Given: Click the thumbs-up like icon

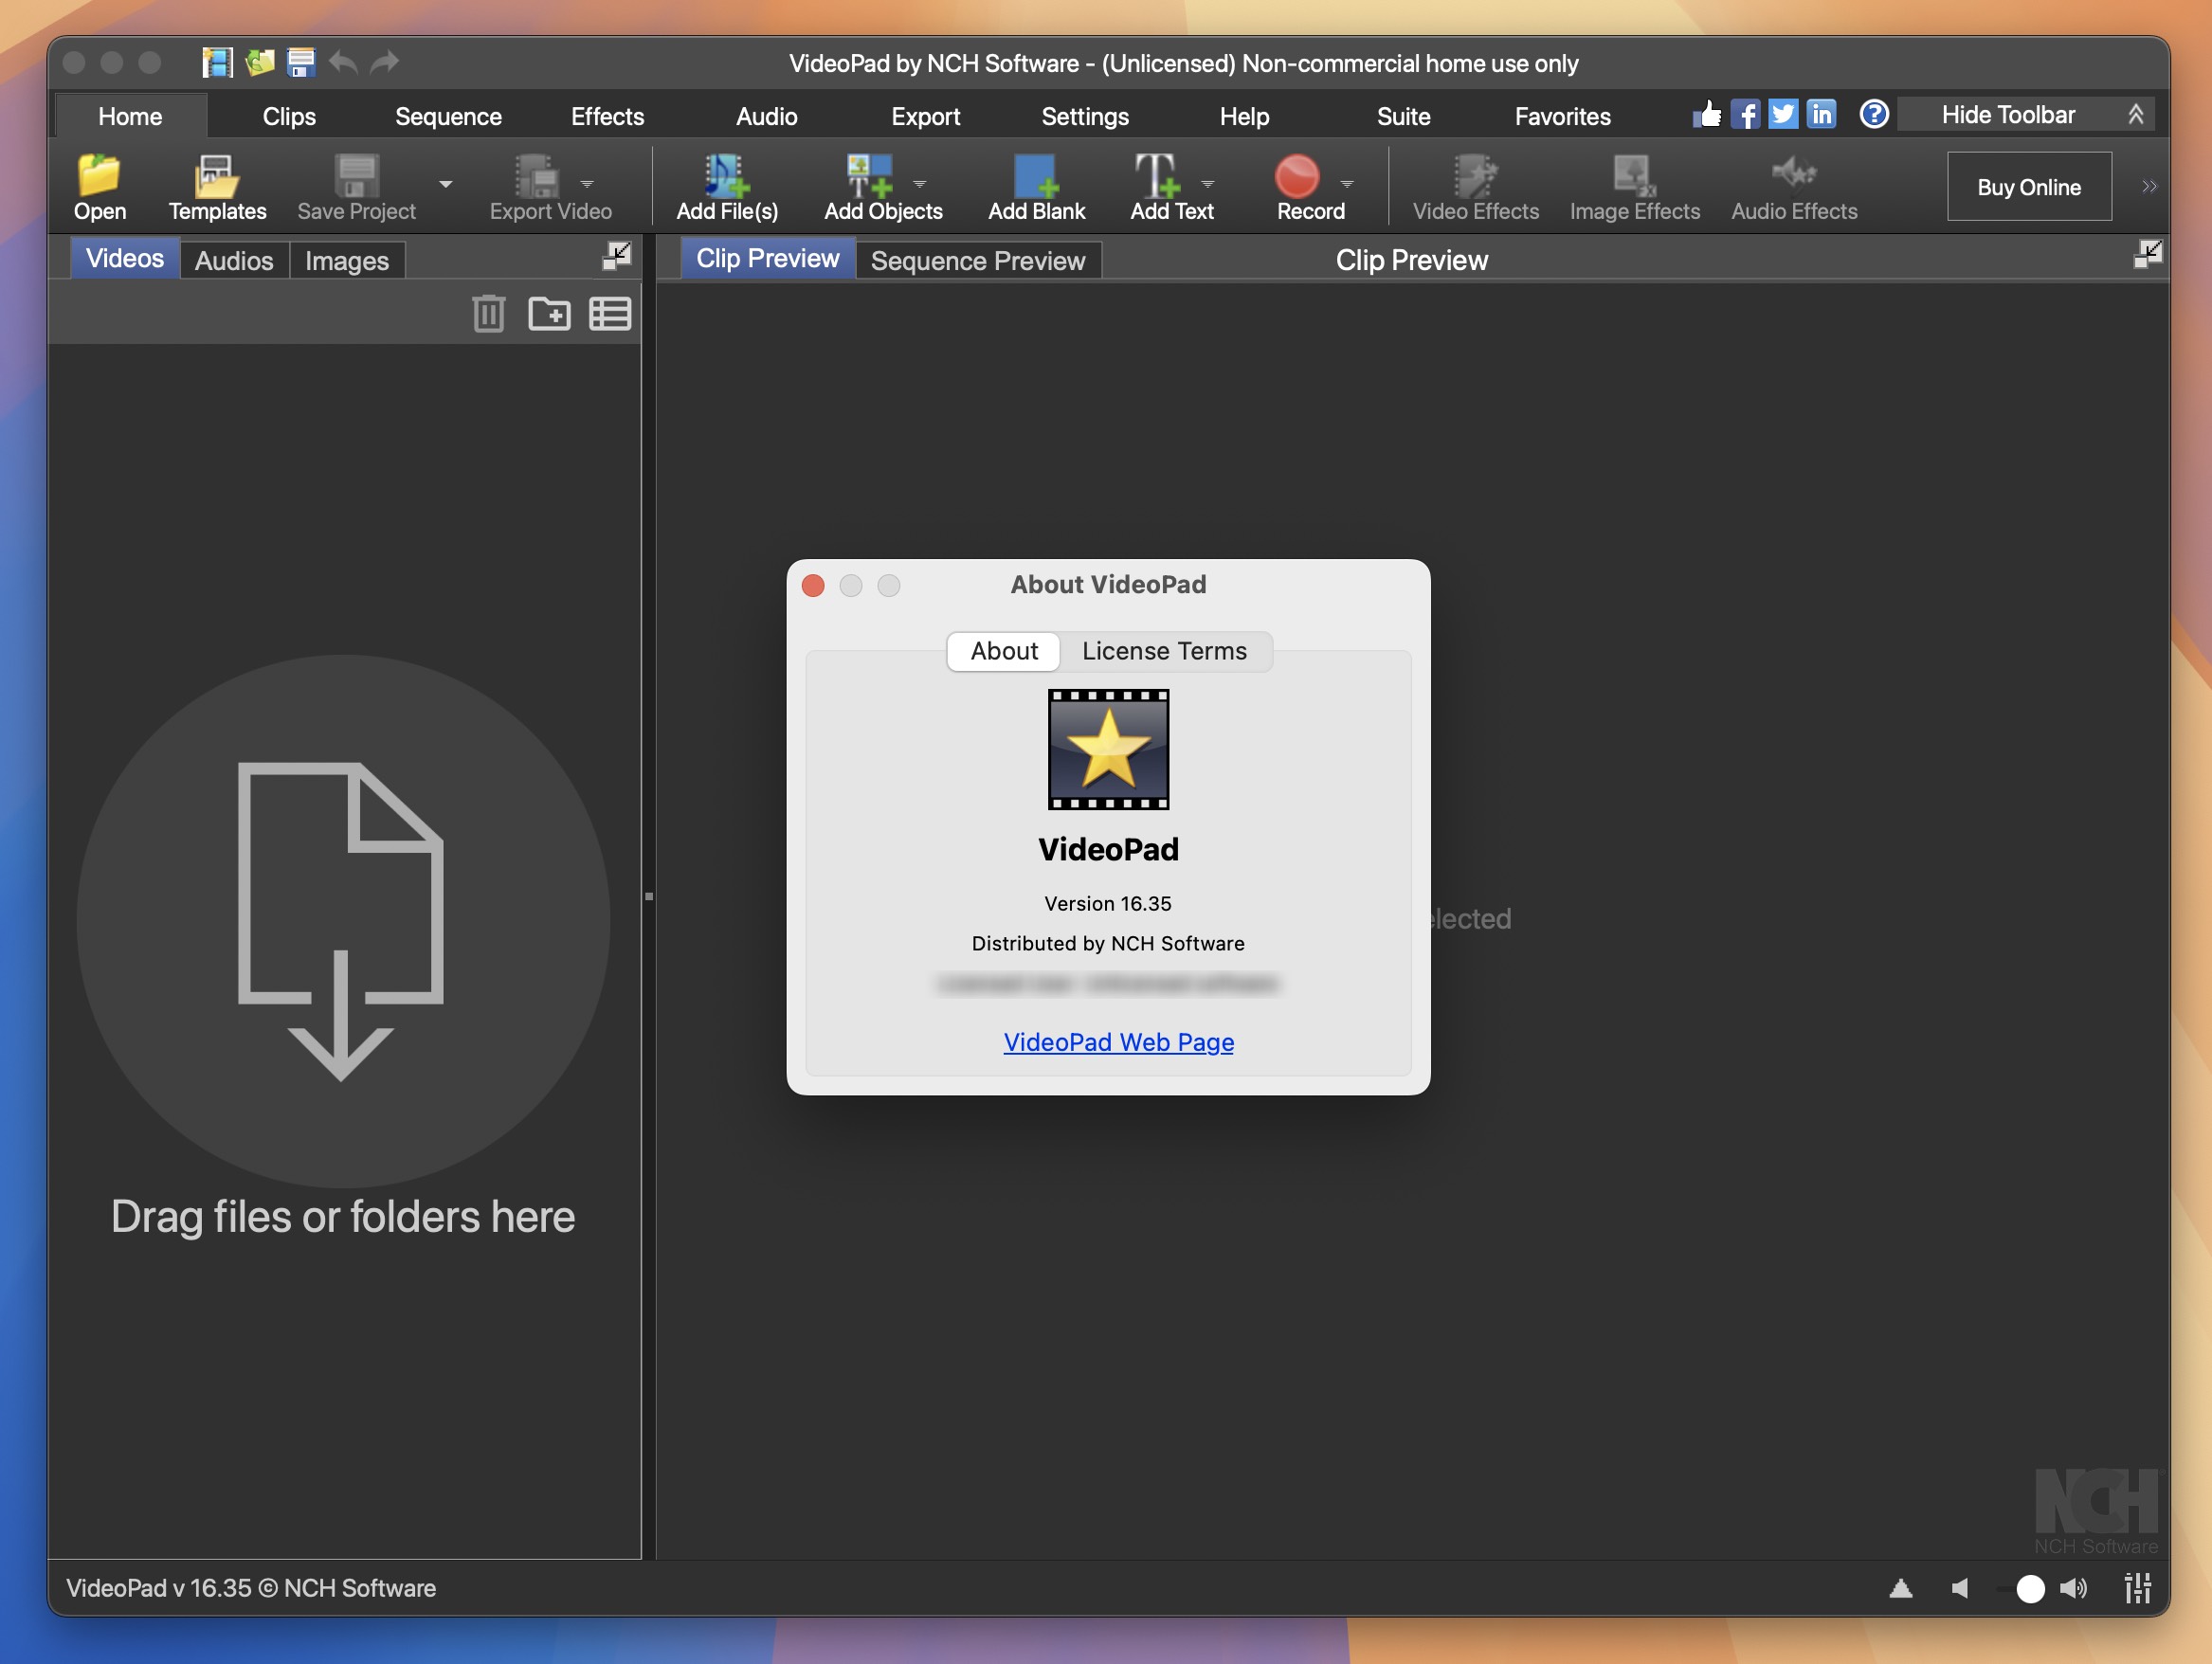Looking at the screenshot, I should pos(1707,114).
